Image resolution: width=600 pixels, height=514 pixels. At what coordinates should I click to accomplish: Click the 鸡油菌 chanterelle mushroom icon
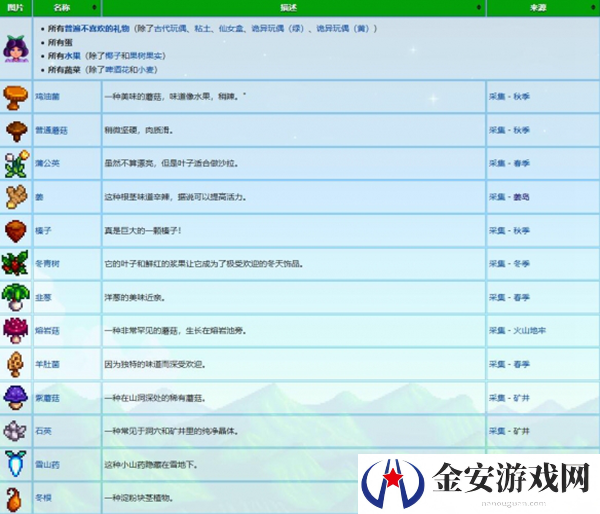pyautogui.click(x=15, y=98)
